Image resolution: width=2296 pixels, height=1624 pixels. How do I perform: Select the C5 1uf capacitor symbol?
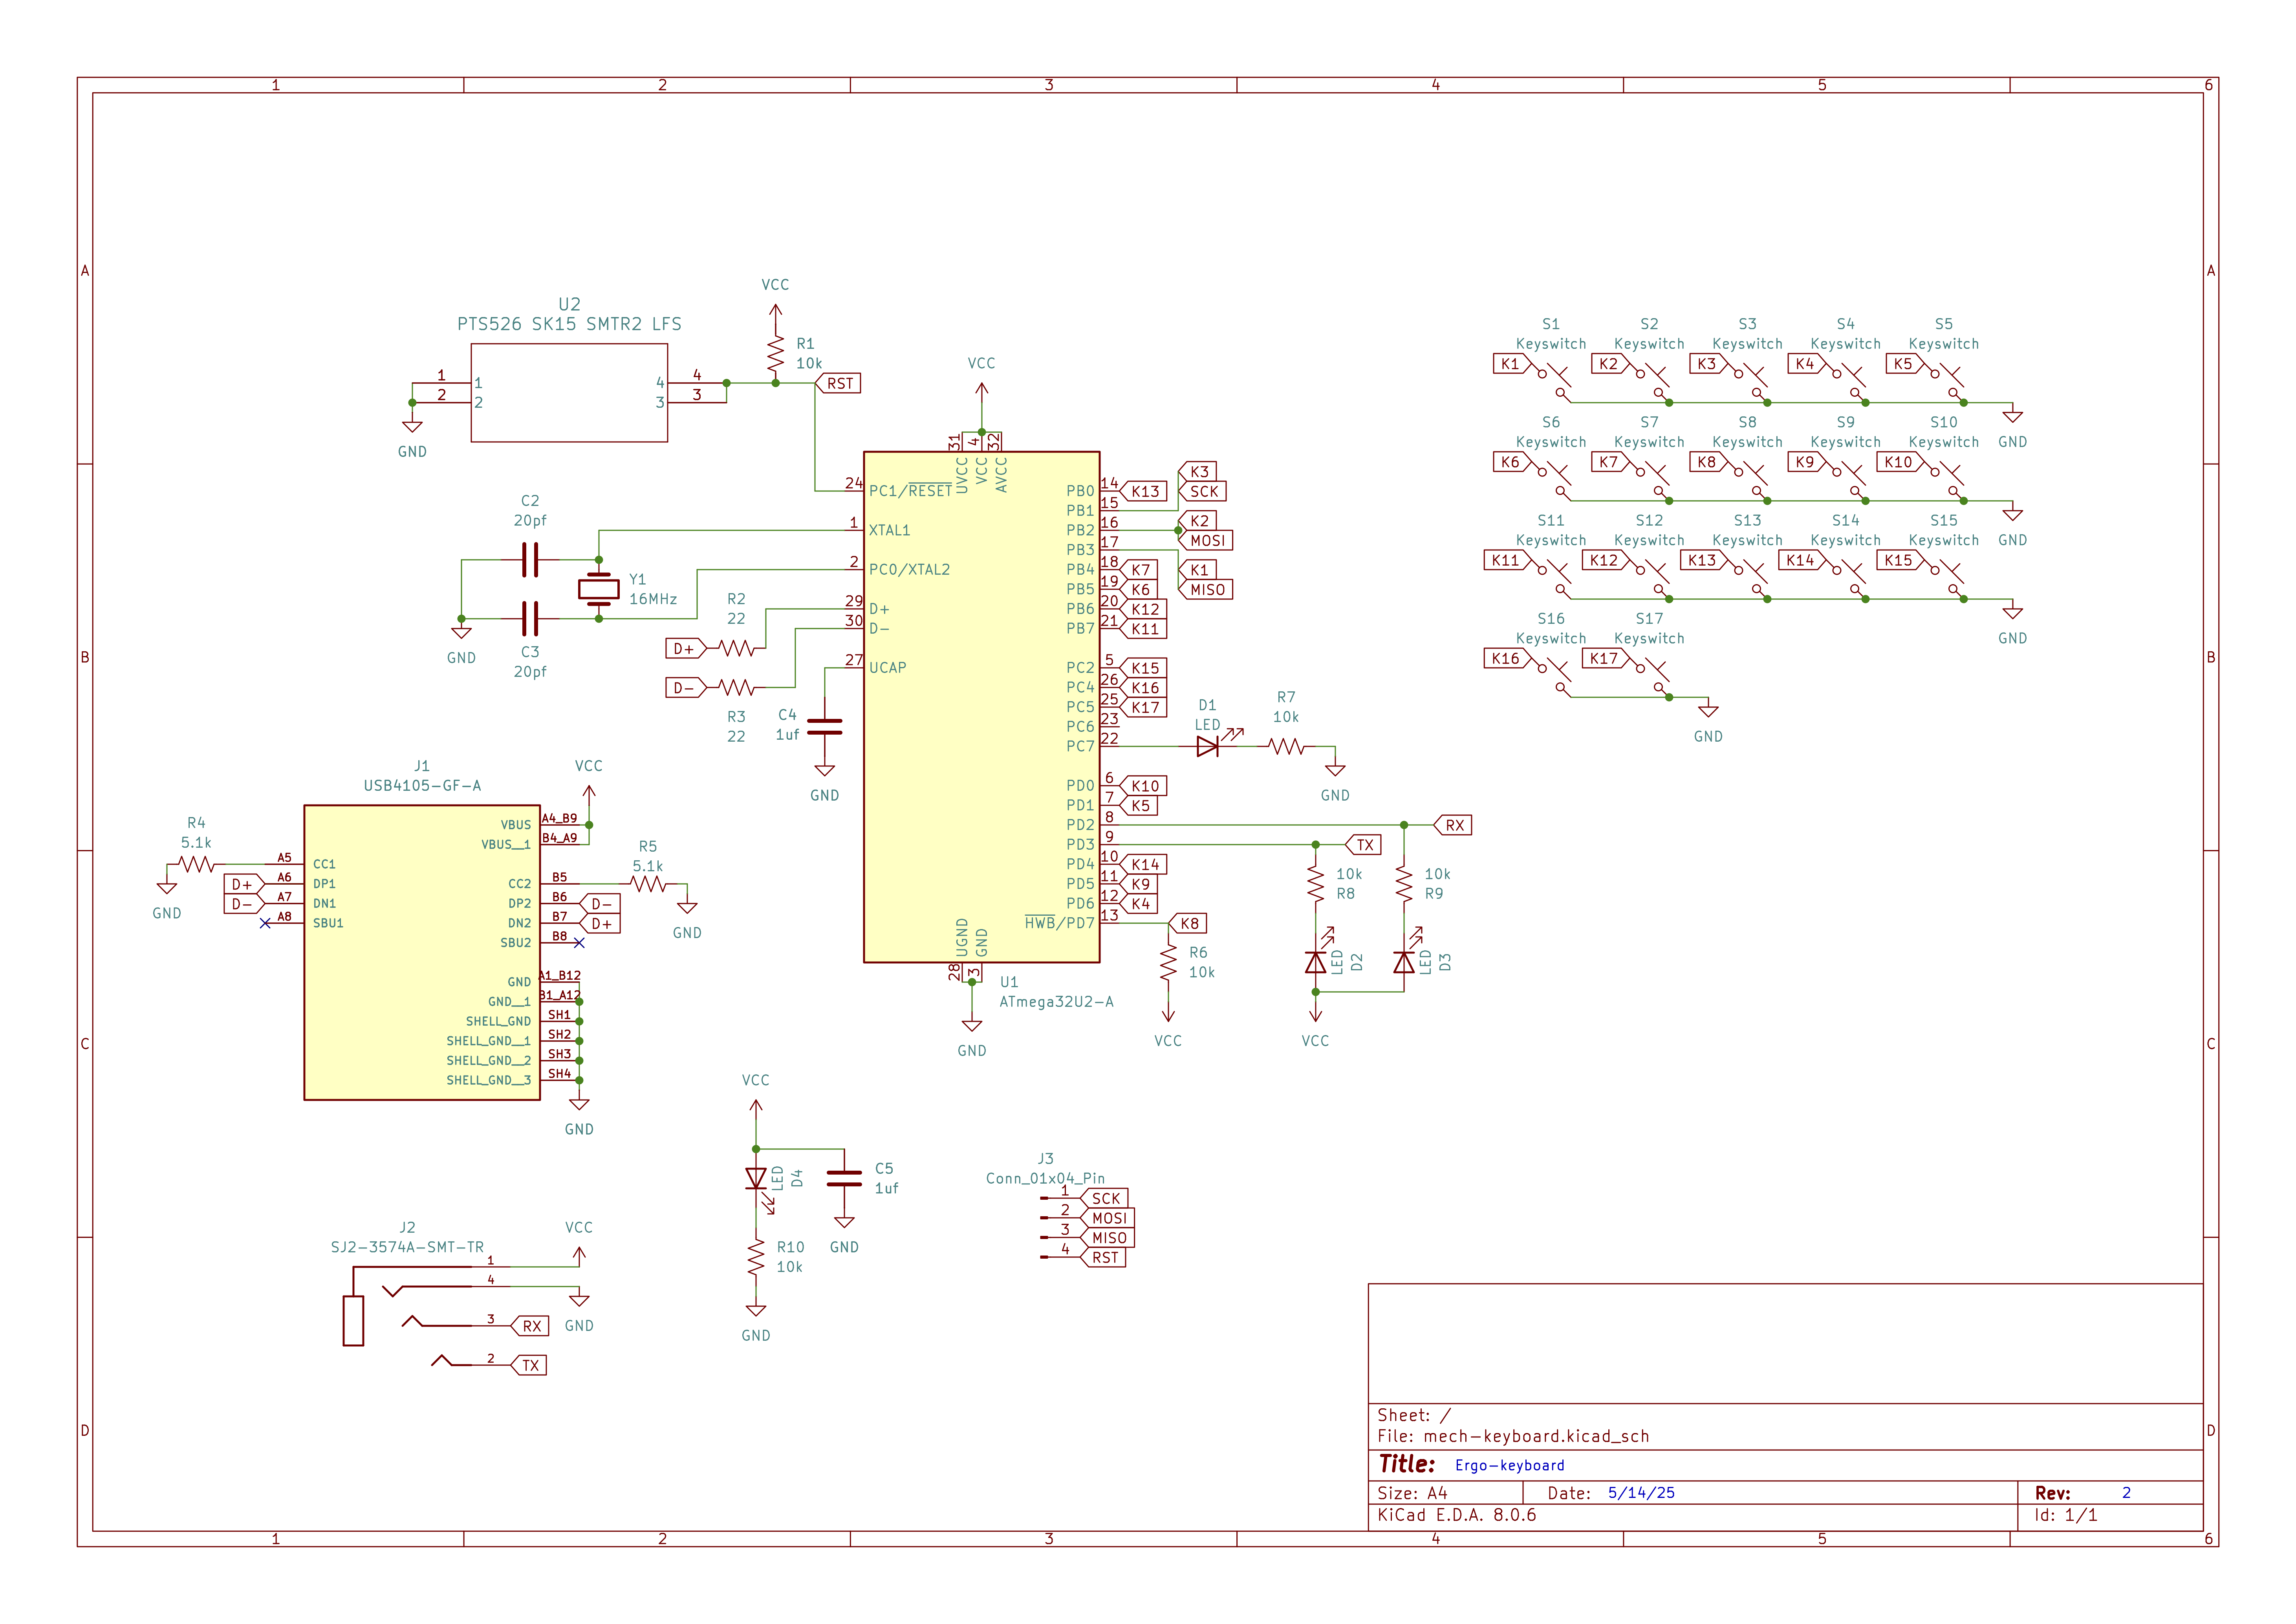pyautogui.click(x=844, y=1179)
